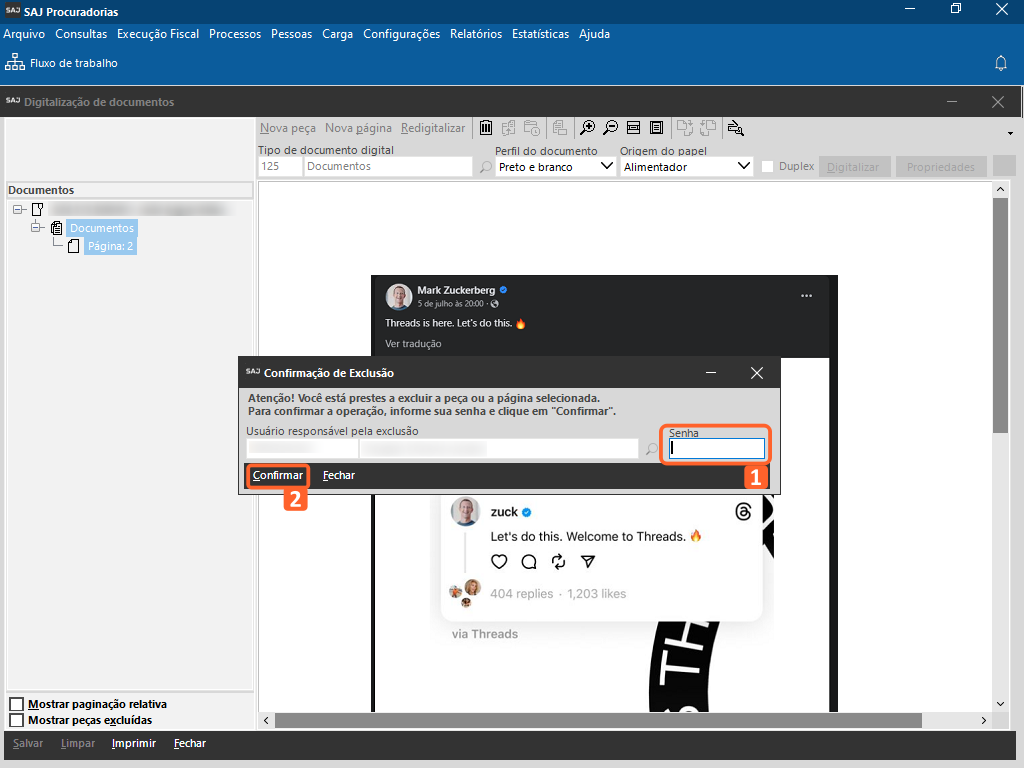Toggle the Duplex checkbox
This screenshot has width=1024, height=768.
pyautogui.click(x=768, y=167)
